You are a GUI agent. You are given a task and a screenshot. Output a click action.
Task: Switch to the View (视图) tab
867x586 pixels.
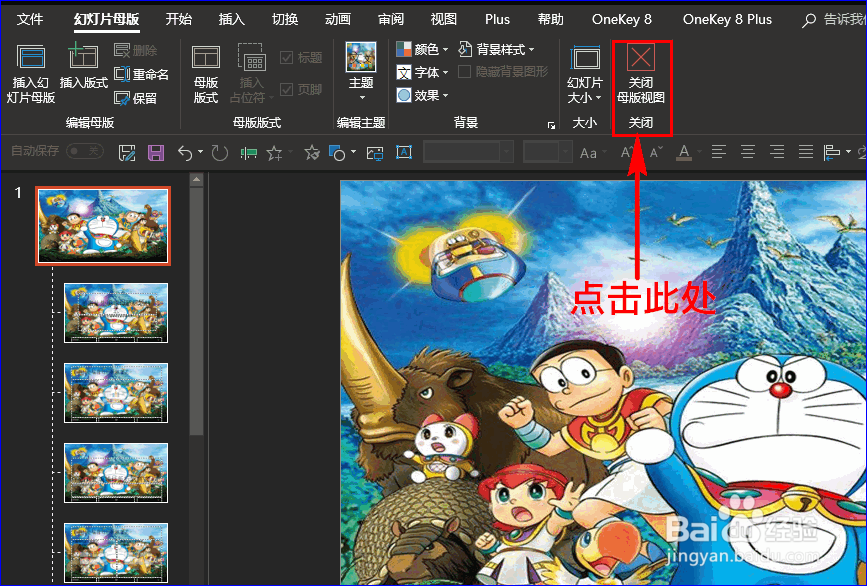click(444, 19)
